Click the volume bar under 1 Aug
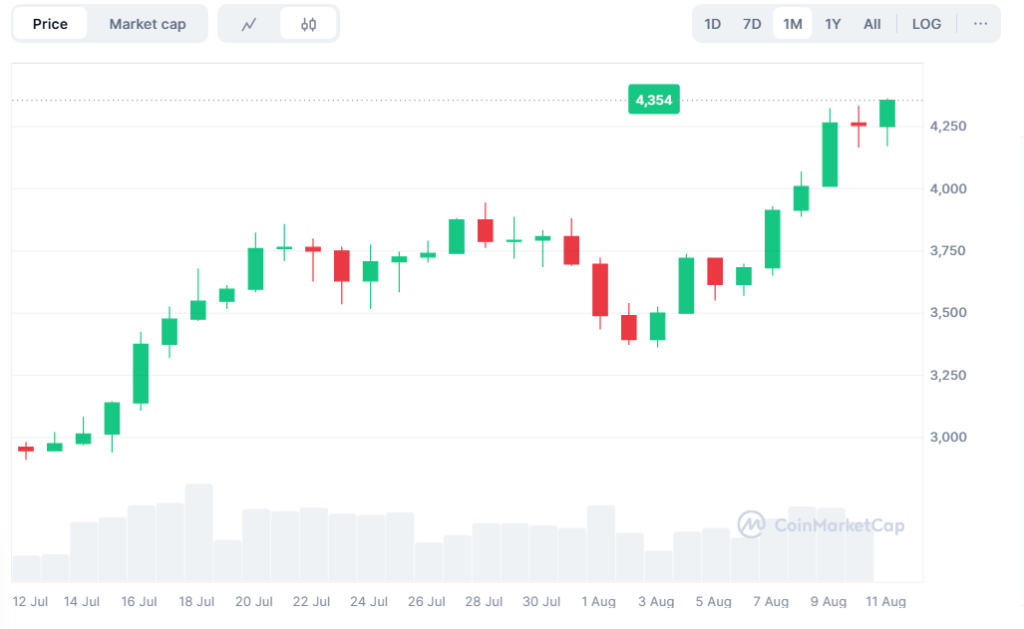 (600, 543)
